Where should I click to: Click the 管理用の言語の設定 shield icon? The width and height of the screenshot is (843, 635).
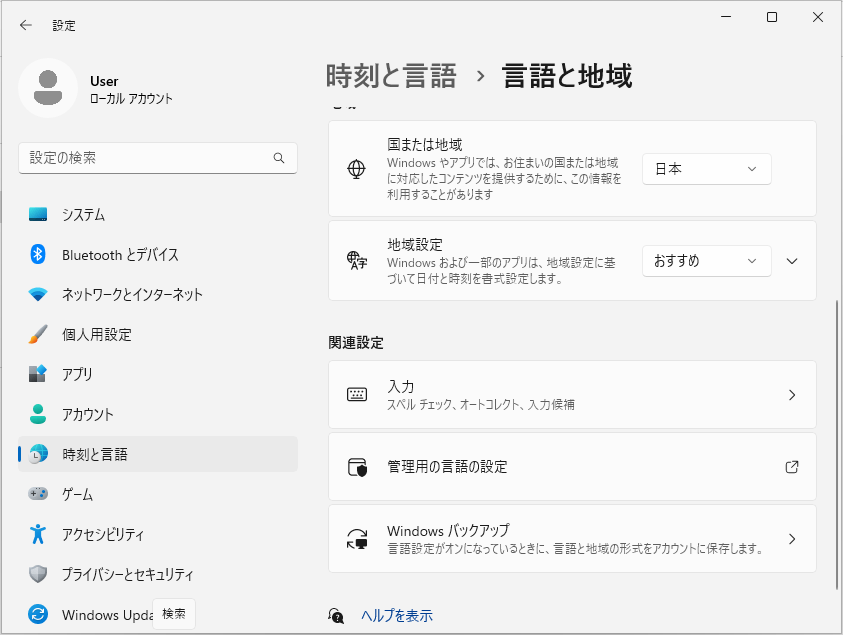[x=356, y=467]
